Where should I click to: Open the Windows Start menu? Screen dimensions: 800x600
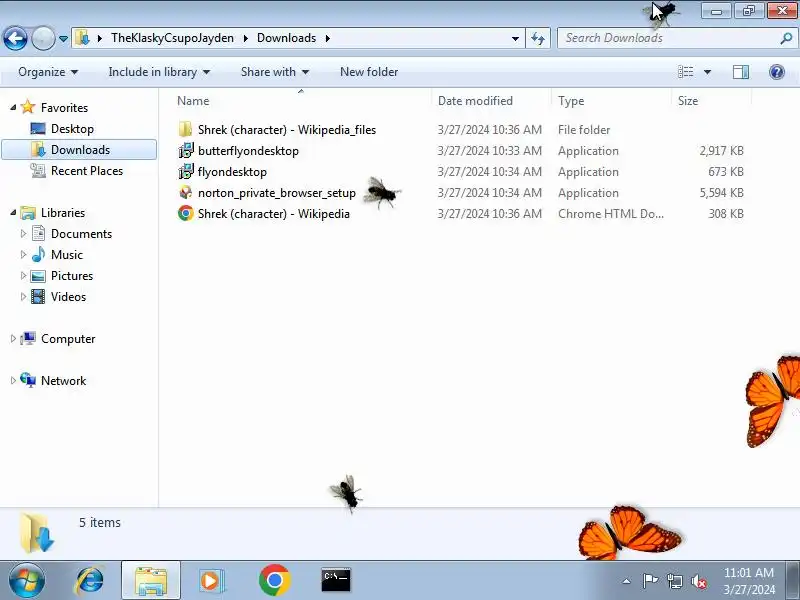27,580
